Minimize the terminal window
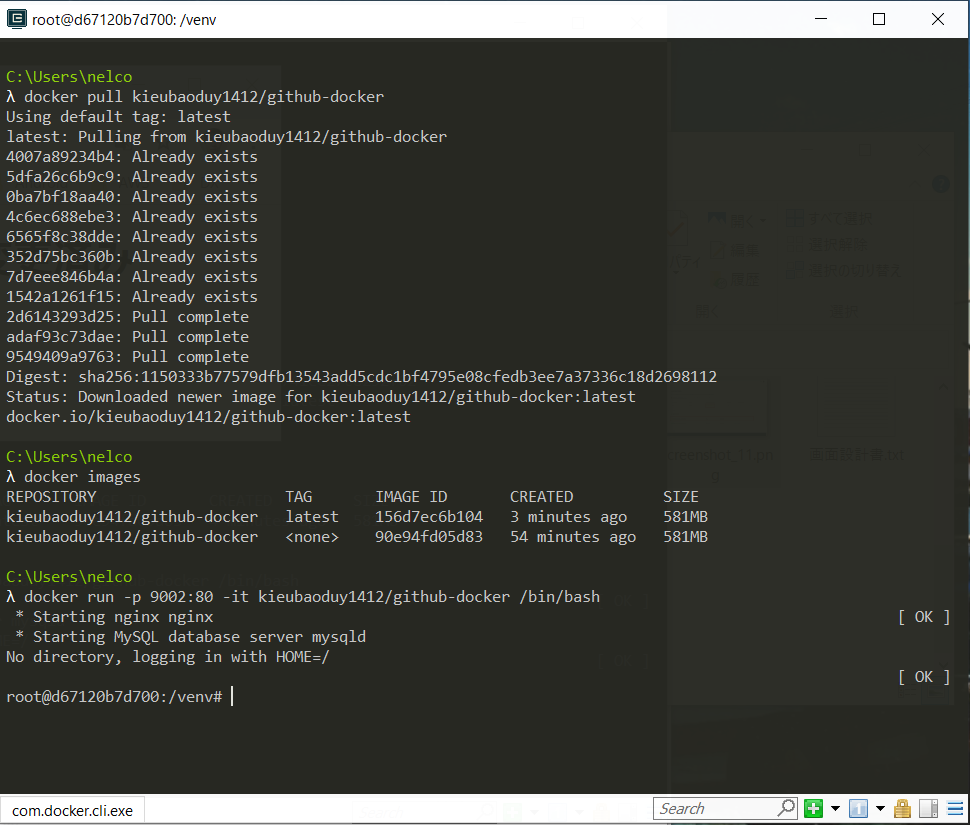 (x=821, y=18)
